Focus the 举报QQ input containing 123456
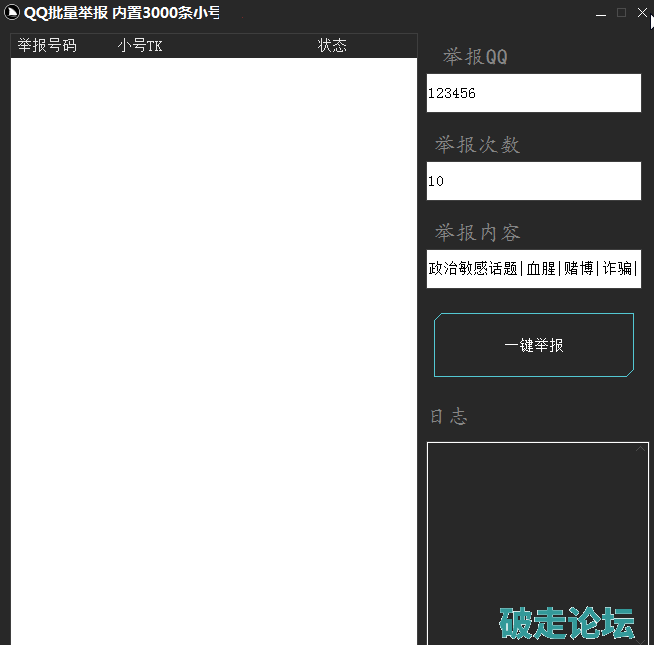Screen dimensions: 654x645 tap(533, 93)
